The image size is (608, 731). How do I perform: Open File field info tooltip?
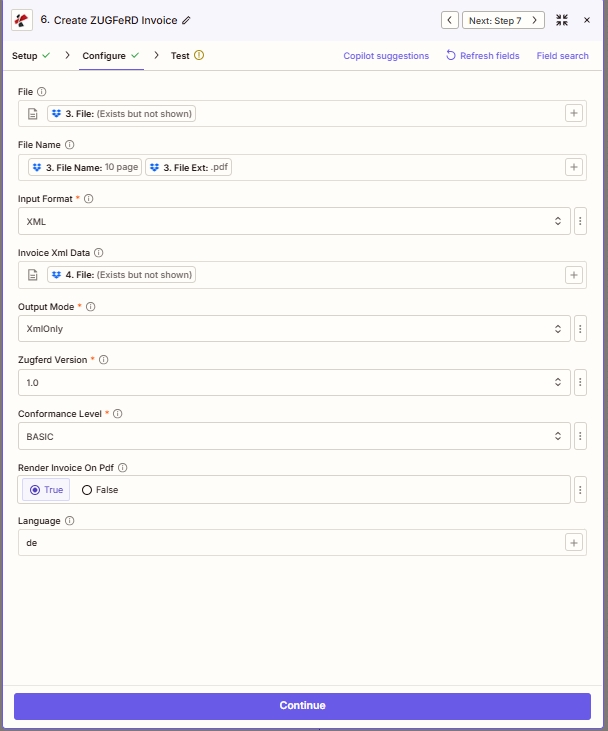[x=41, y=91]
